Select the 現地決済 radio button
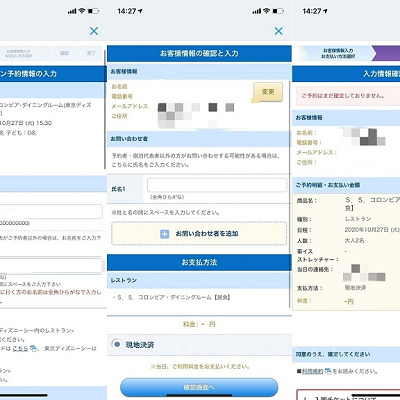This screenshot has width=400, height=400. coord(117,344)
